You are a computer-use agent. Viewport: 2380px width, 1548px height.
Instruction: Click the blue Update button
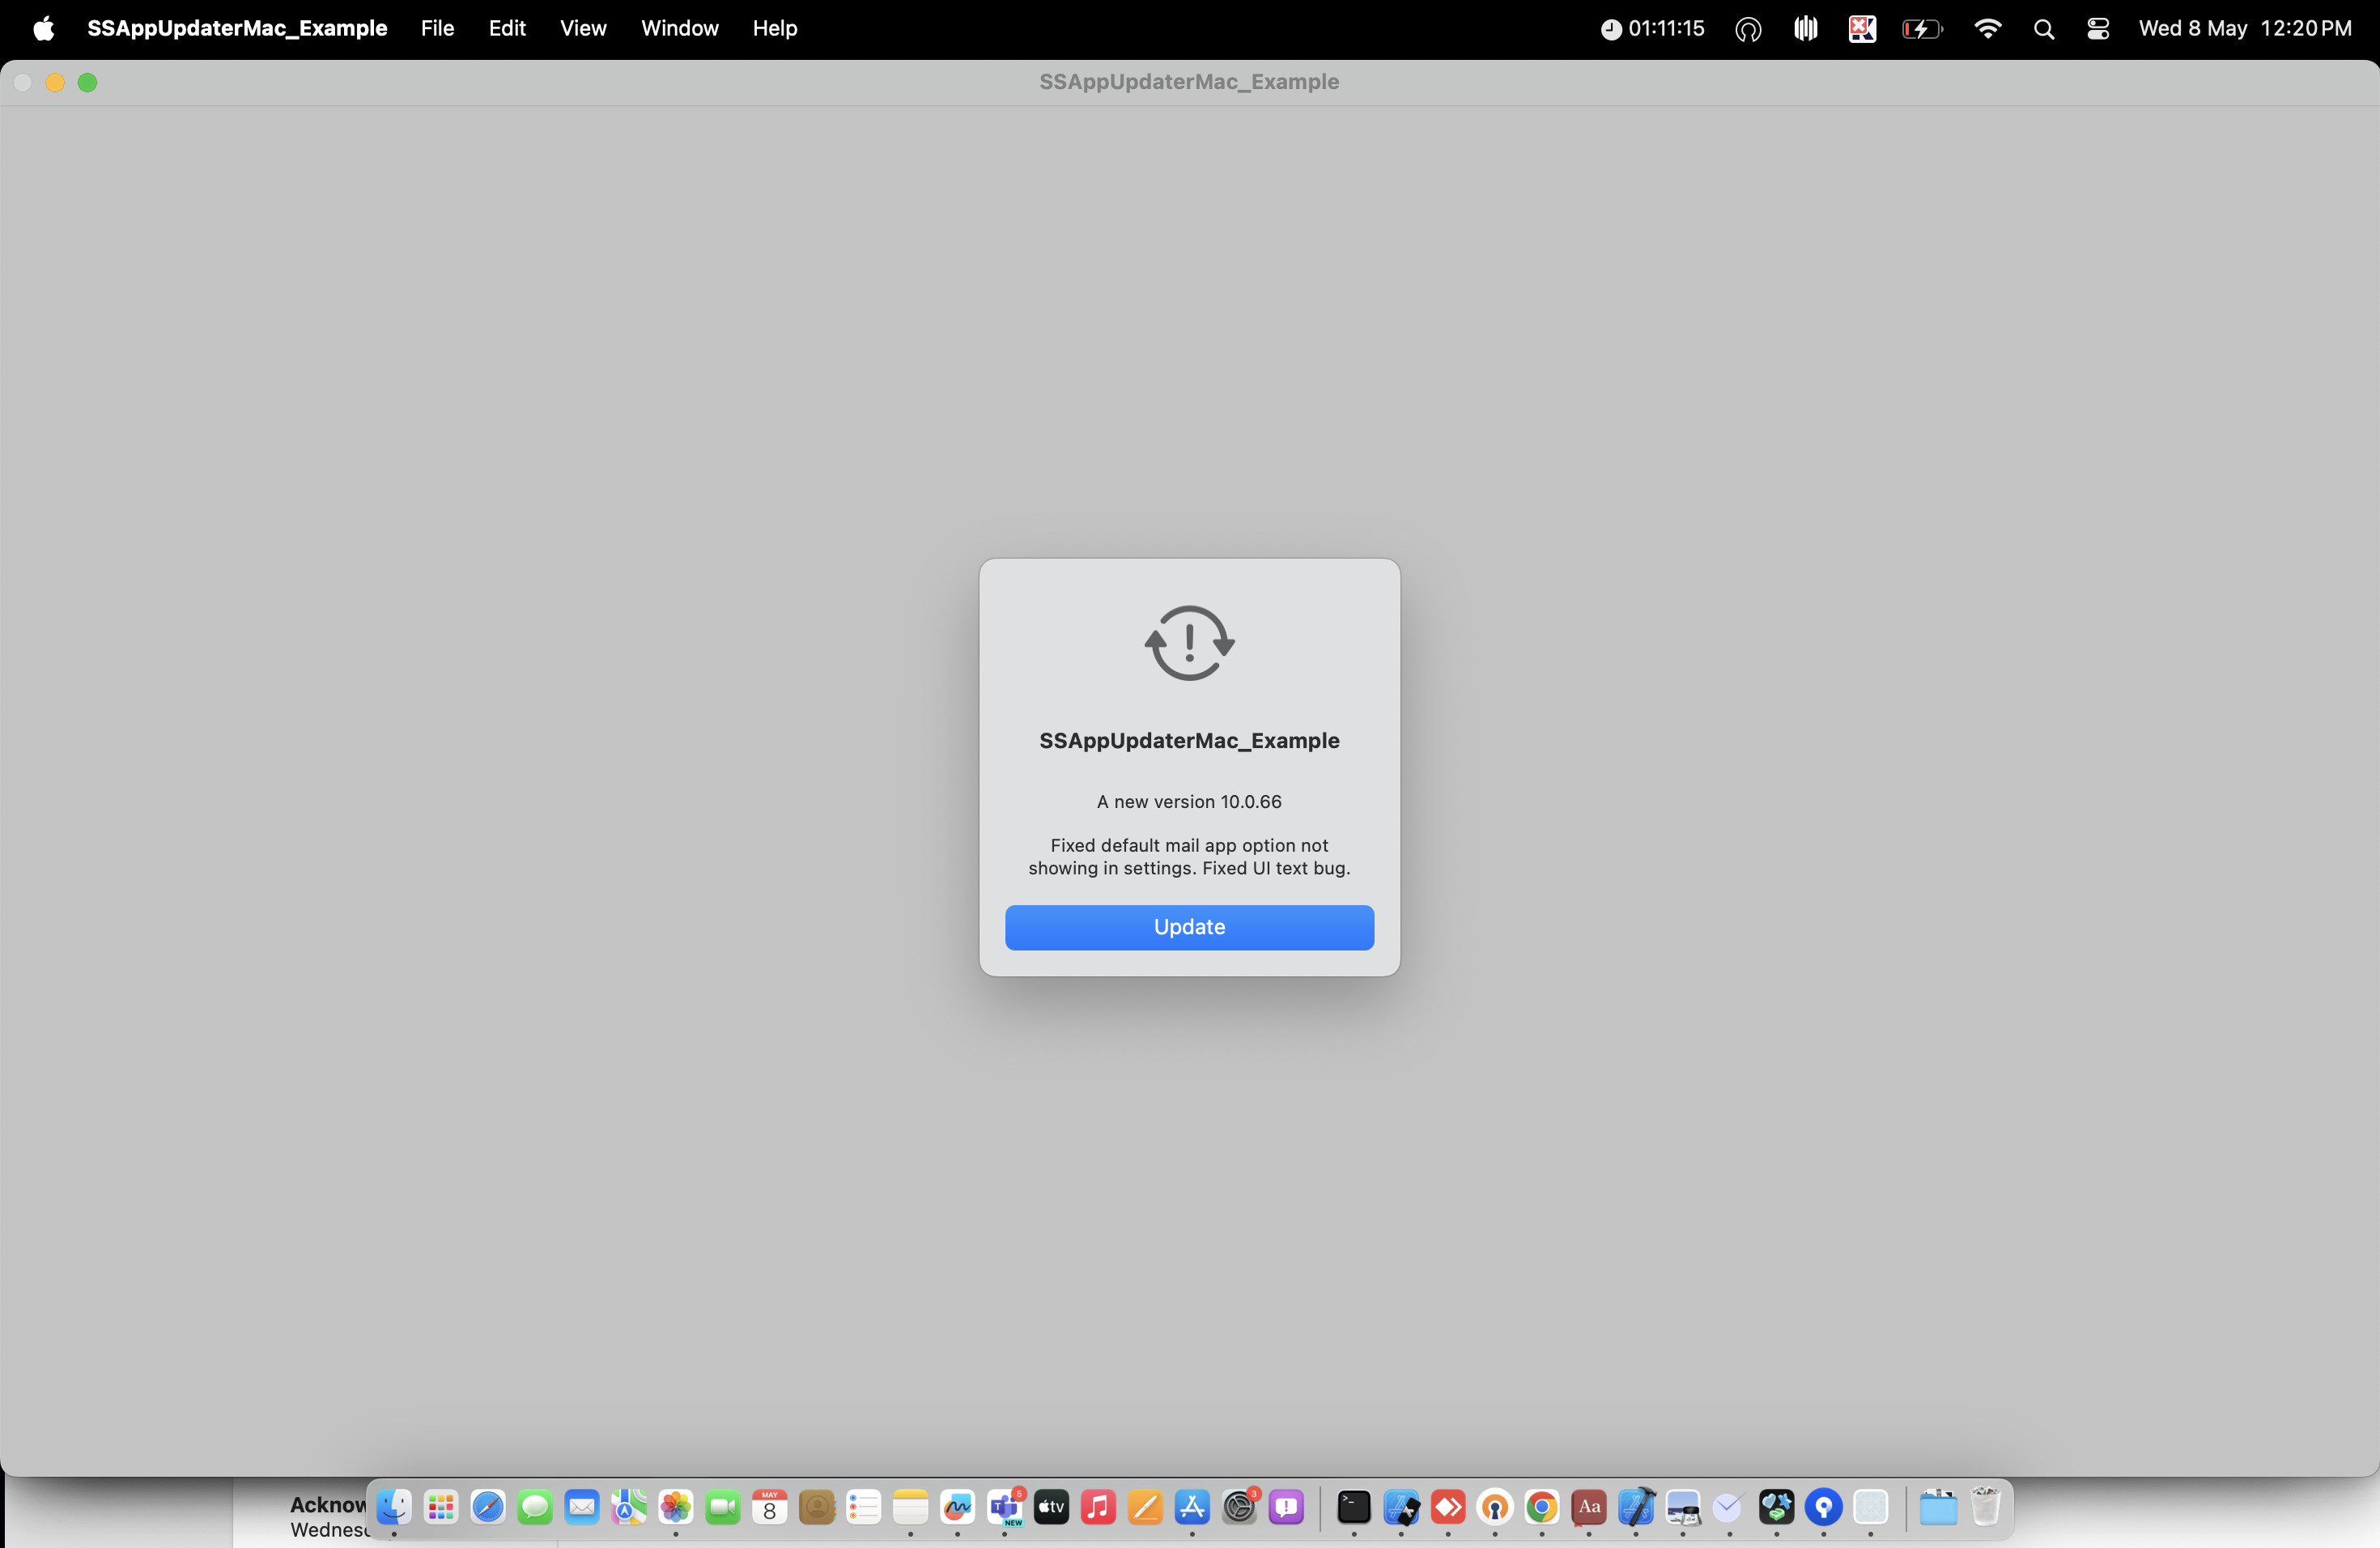[x=1188, y=927]
